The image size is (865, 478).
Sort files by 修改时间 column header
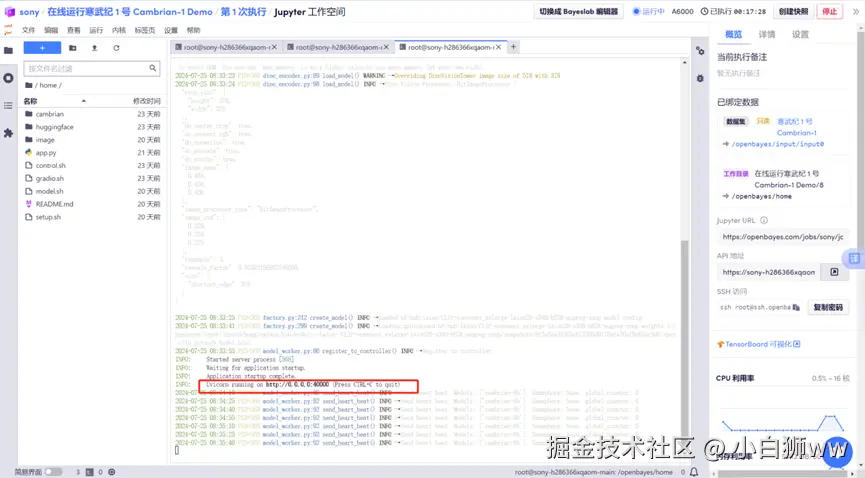pyautogui.click(x=146, y=101)
